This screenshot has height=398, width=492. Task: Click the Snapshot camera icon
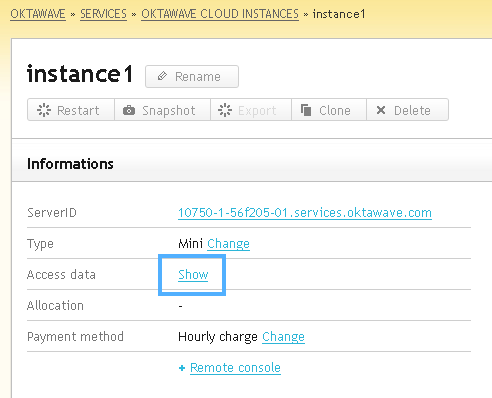tap(129, 110)
